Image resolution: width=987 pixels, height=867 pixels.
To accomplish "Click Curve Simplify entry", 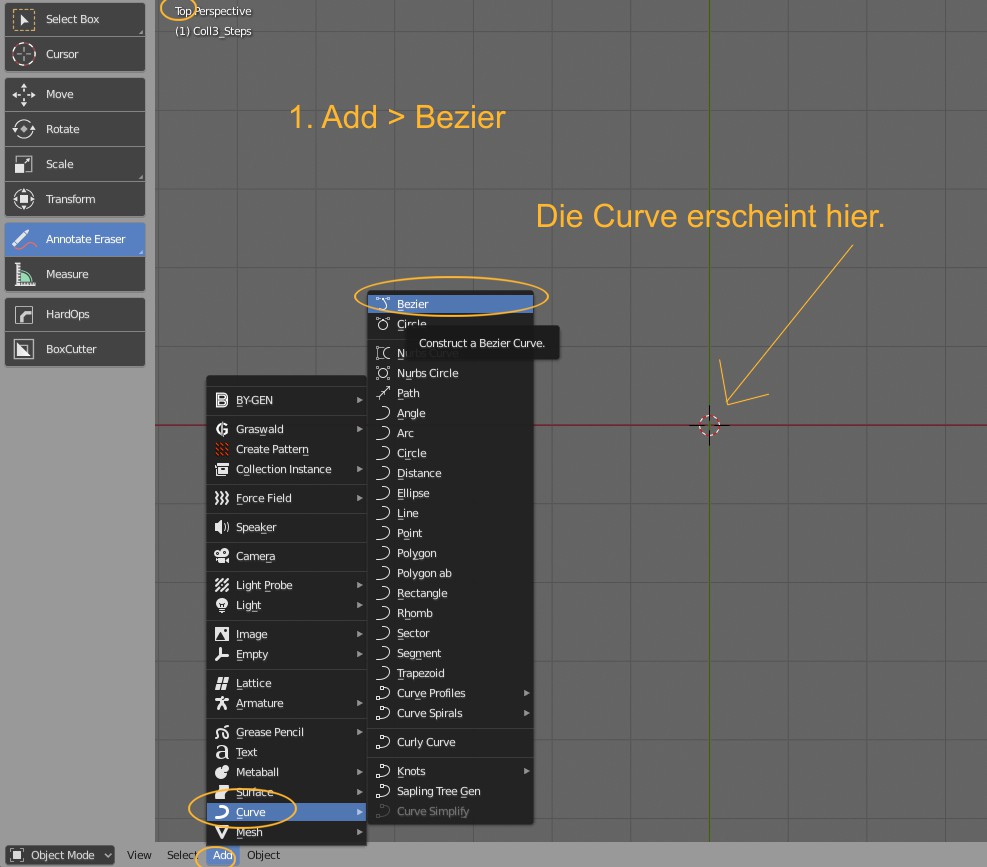I will [450, 812].
